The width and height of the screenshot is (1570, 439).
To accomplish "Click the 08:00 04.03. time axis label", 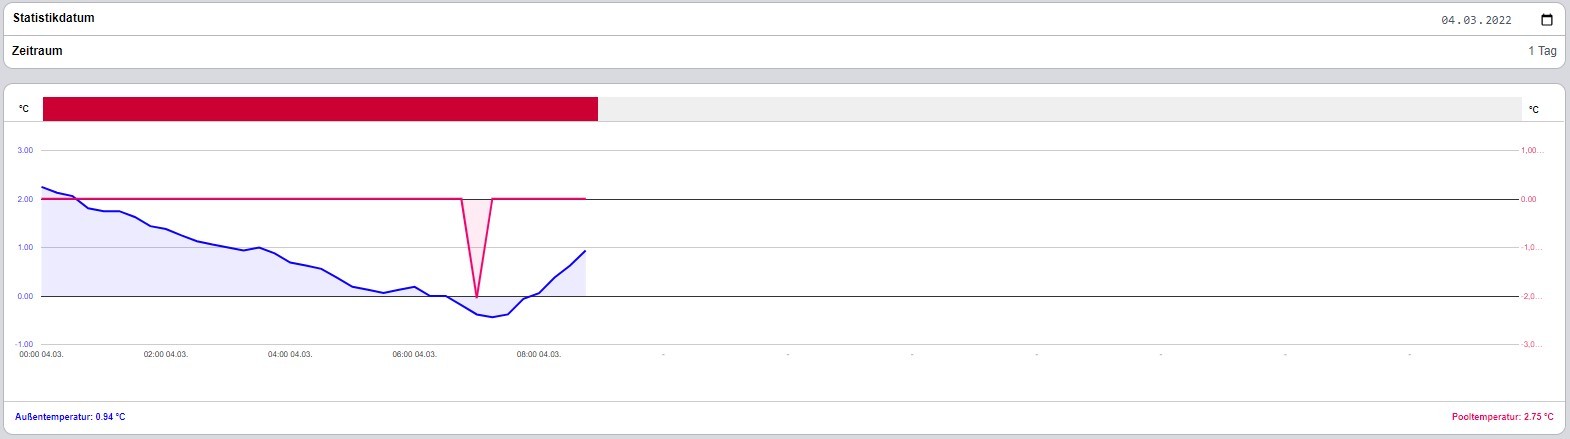I will click(538, 354).
